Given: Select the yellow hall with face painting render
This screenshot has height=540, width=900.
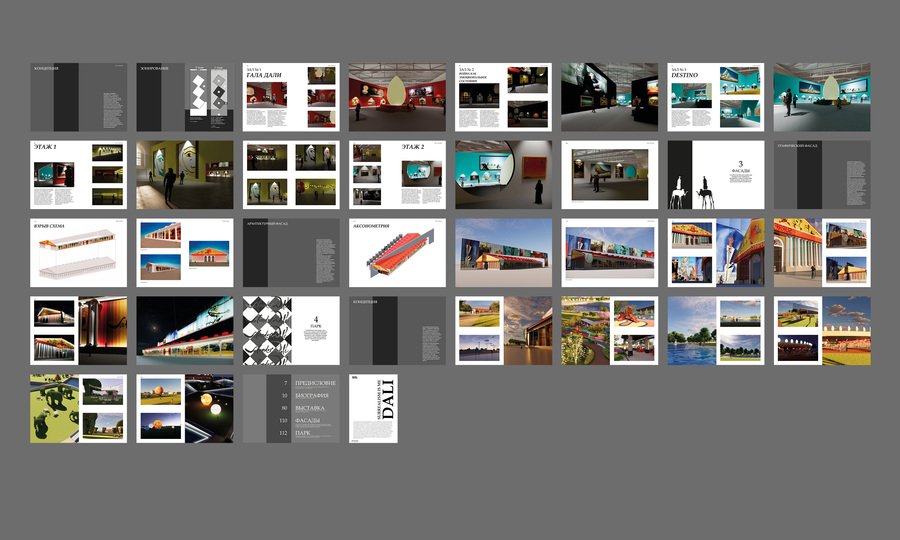Looking at the screenshot, I should (185, 175).
